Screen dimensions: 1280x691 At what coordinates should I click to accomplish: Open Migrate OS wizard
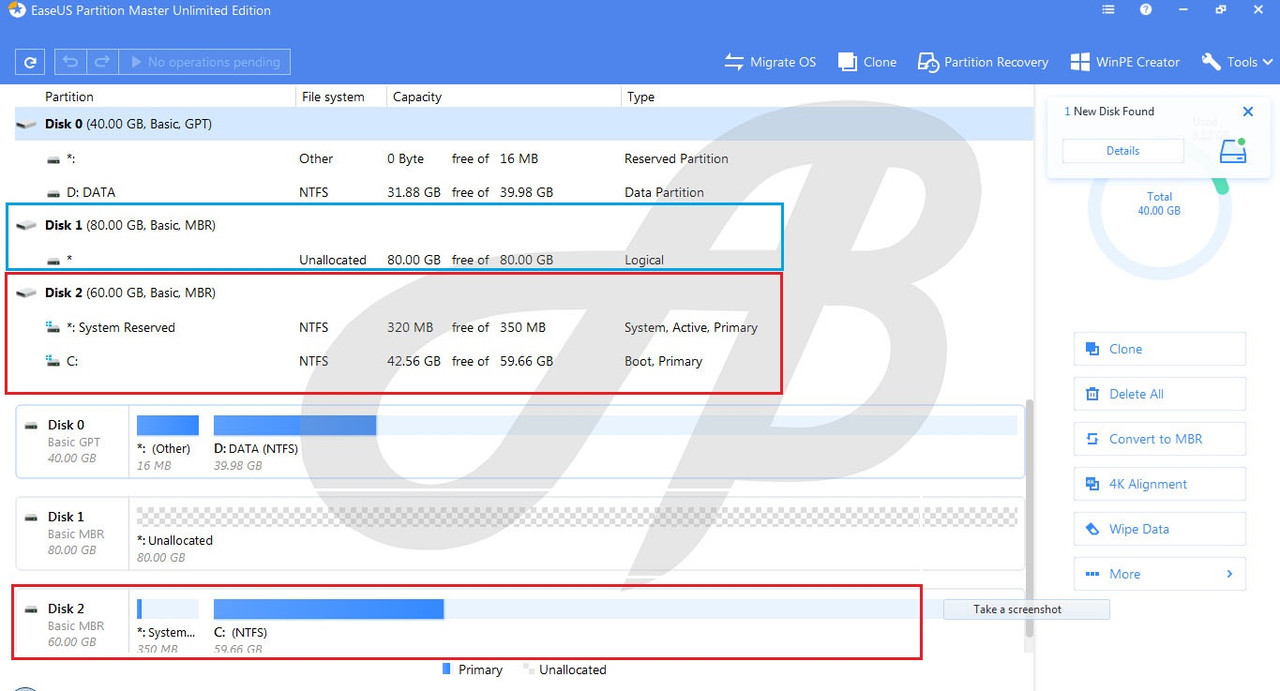[x=770, y=62]
